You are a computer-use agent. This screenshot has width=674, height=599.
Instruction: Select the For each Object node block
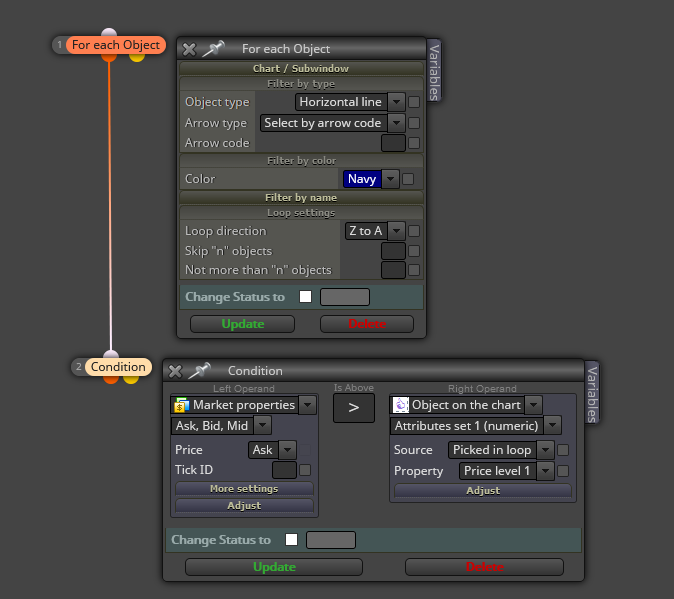pyautogui.click(x=116, y=45)
